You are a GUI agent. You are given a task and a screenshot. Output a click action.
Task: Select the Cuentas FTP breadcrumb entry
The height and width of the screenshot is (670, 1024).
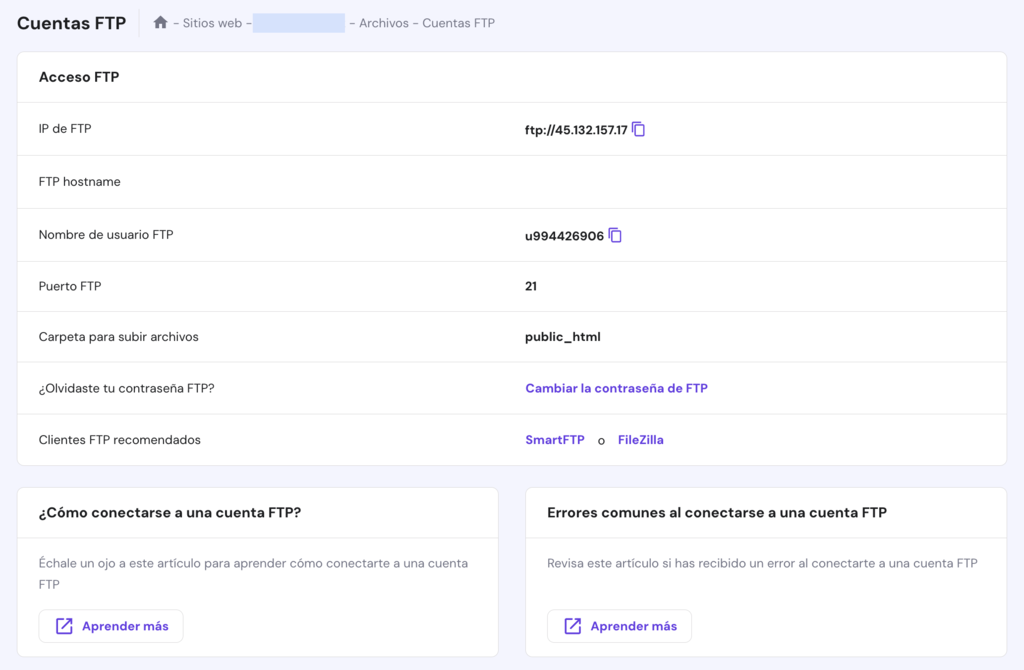[460, 23]
